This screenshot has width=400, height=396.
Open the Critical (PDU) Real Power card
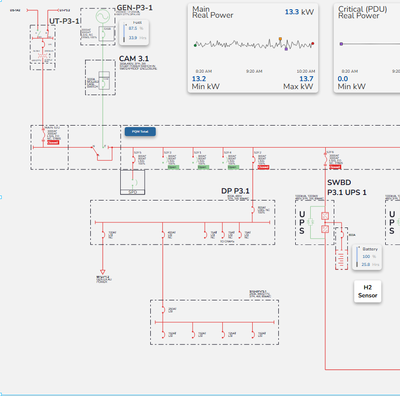coord(367,48)
